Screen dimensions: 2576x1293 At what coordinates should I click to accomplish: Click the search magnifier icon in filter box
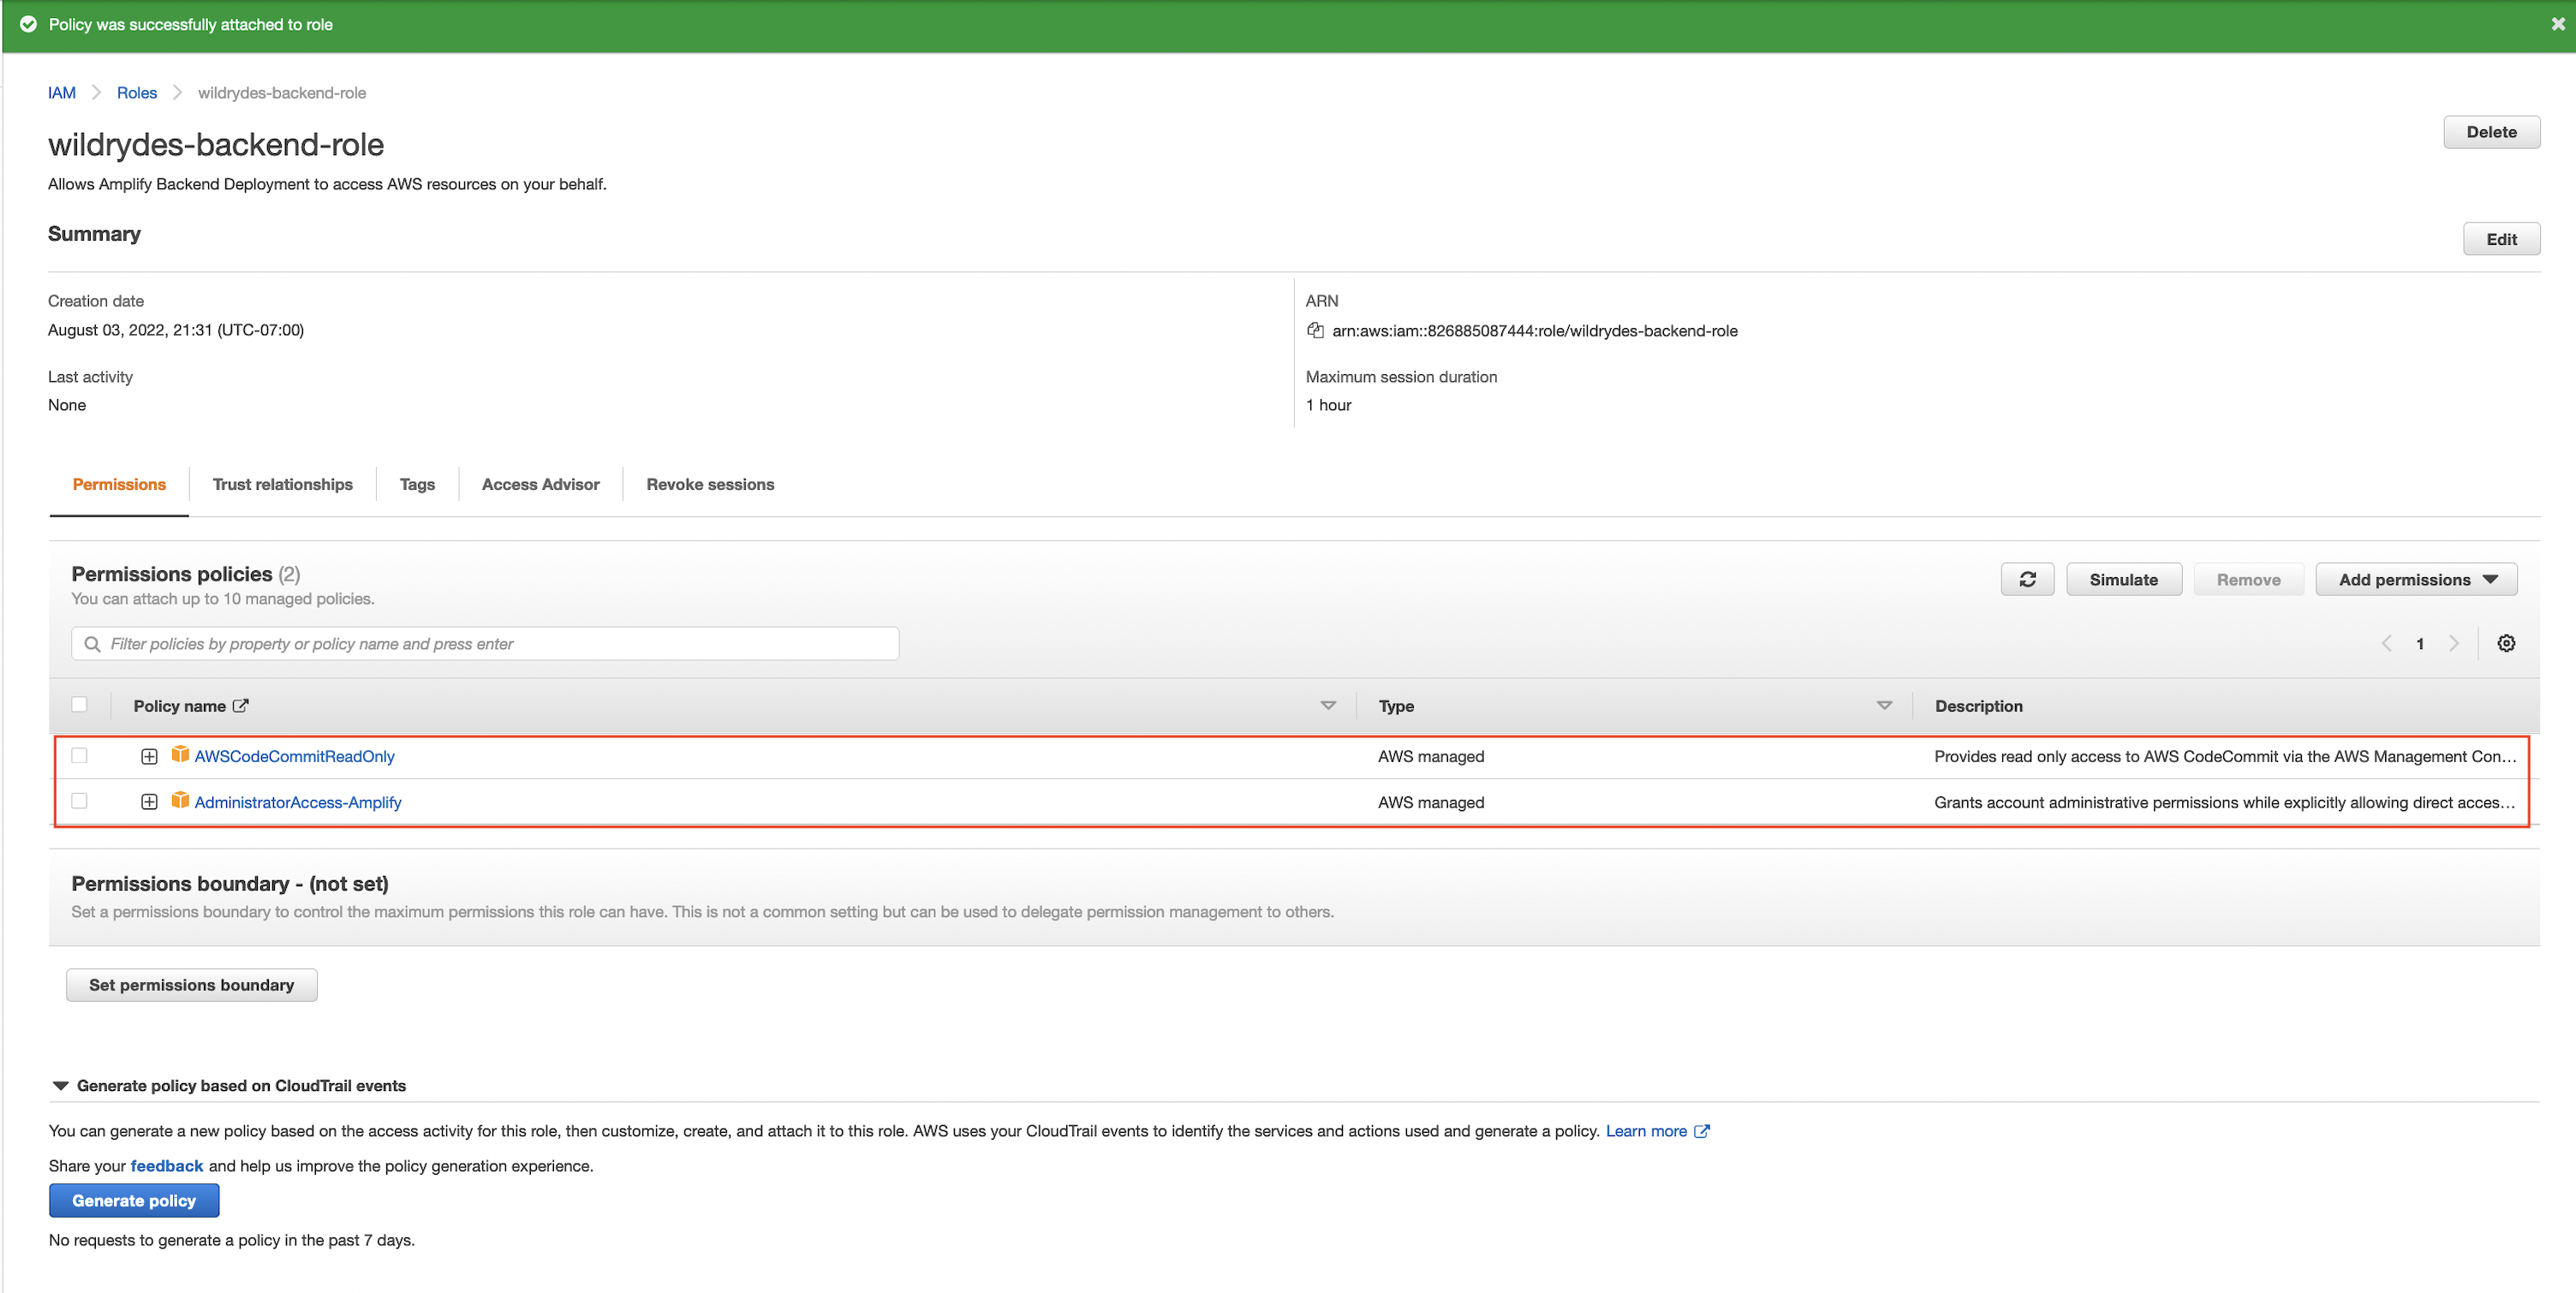pyautogui.click(x=92, y=644)
